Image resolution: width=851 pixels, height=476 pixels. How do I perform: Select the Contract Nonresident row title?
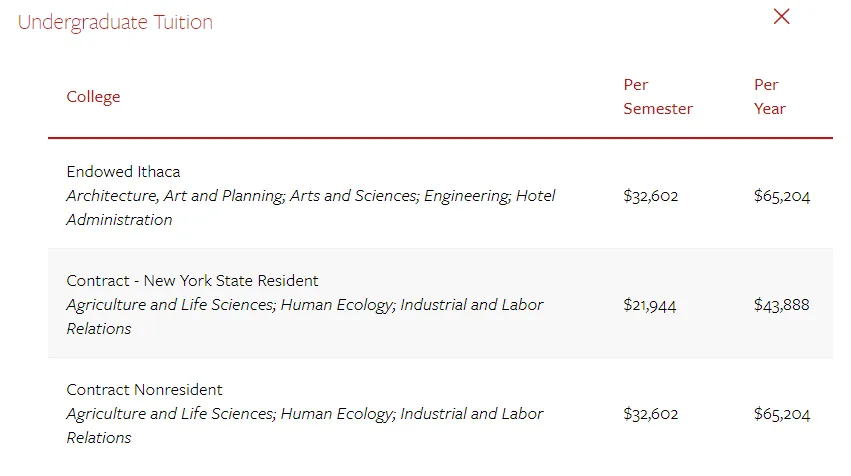(x=144, y=390)
